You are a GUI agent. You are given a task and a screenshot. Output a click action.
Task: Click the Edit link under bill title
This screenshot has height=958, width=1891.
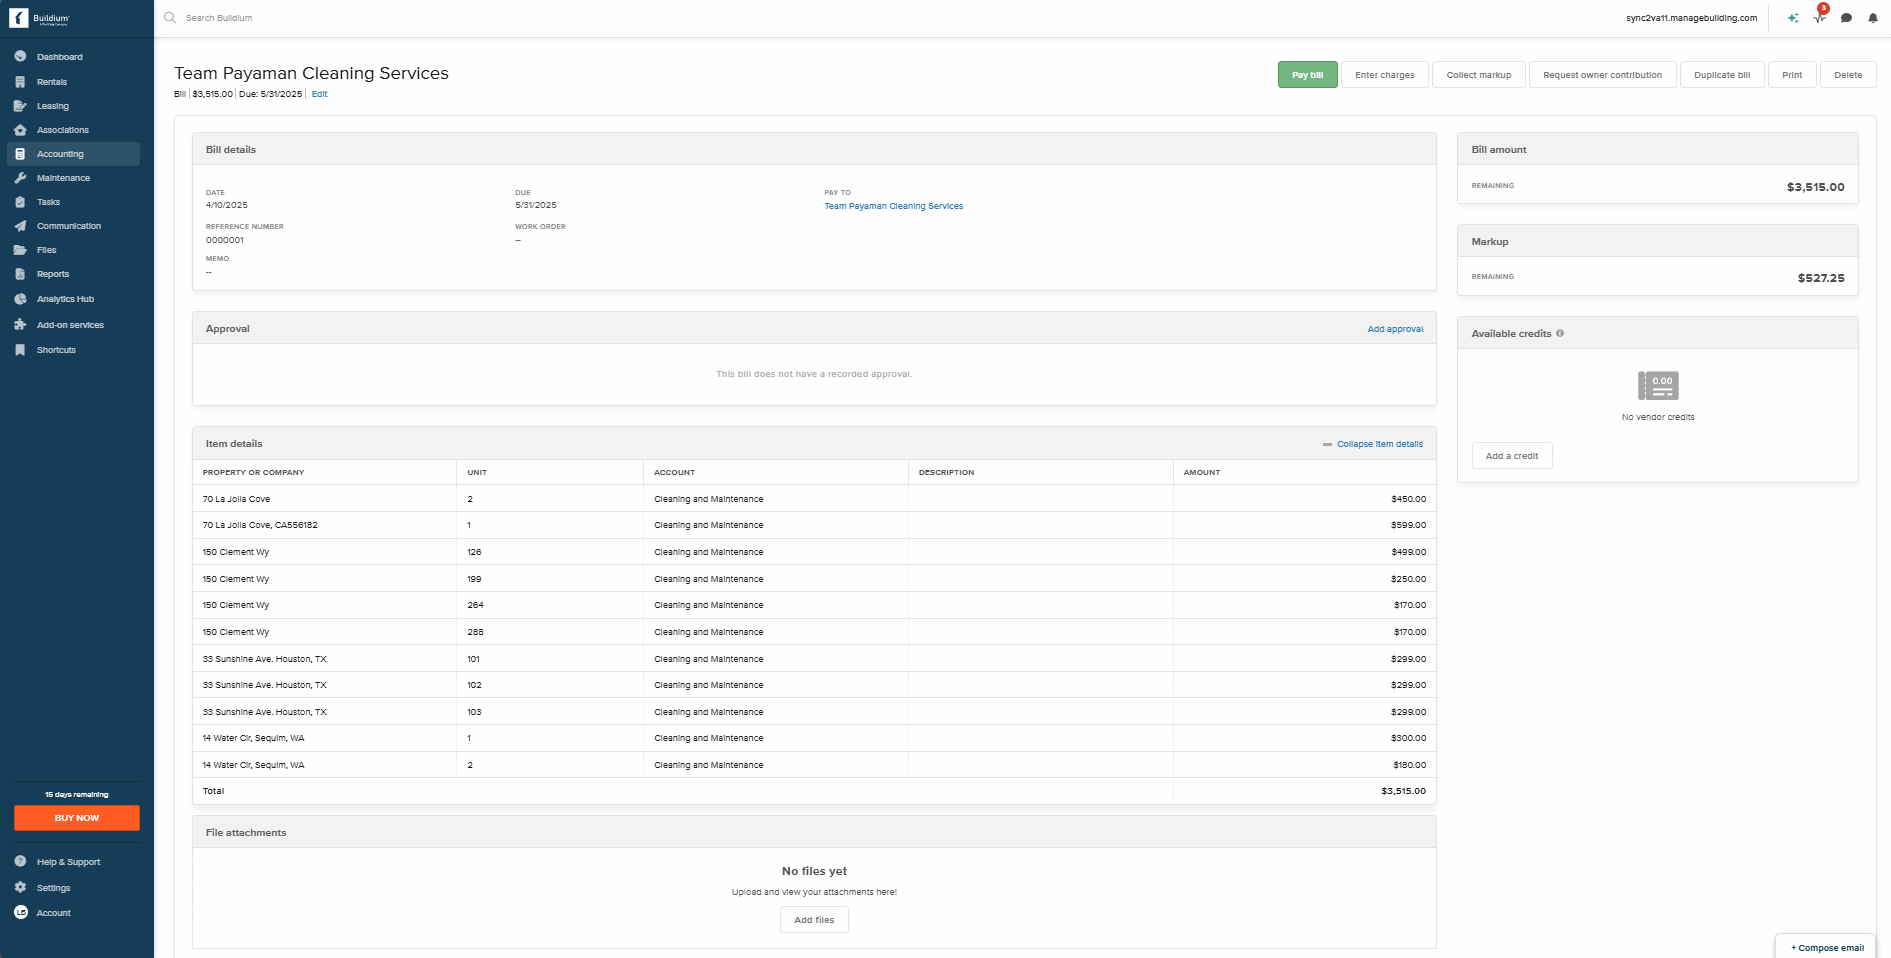coord(320,94)
